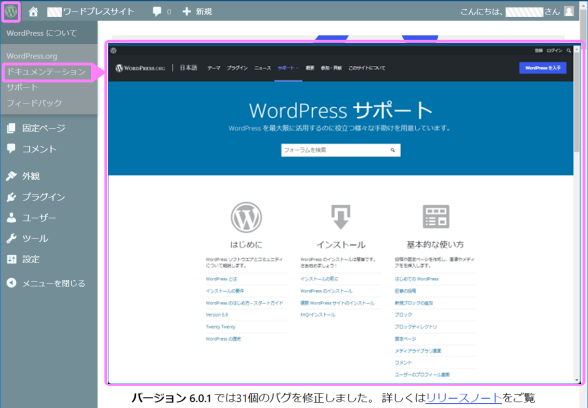Click the magnifier inside the forum search box
This screenshot has height=408, width=588.
(x=393, y=150)
